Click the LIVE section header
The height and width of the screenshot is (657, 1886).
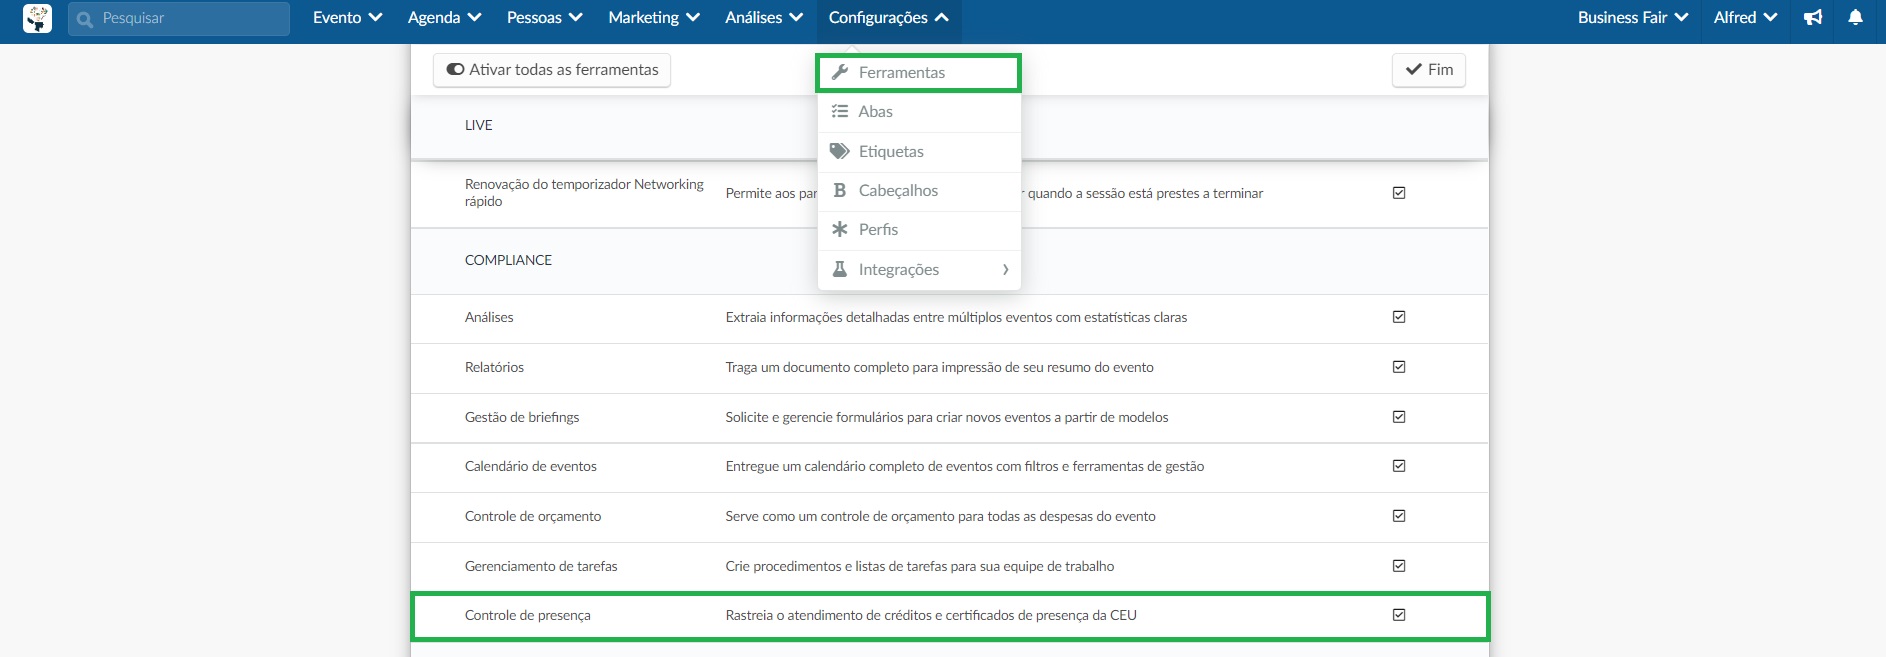(478, 125)
